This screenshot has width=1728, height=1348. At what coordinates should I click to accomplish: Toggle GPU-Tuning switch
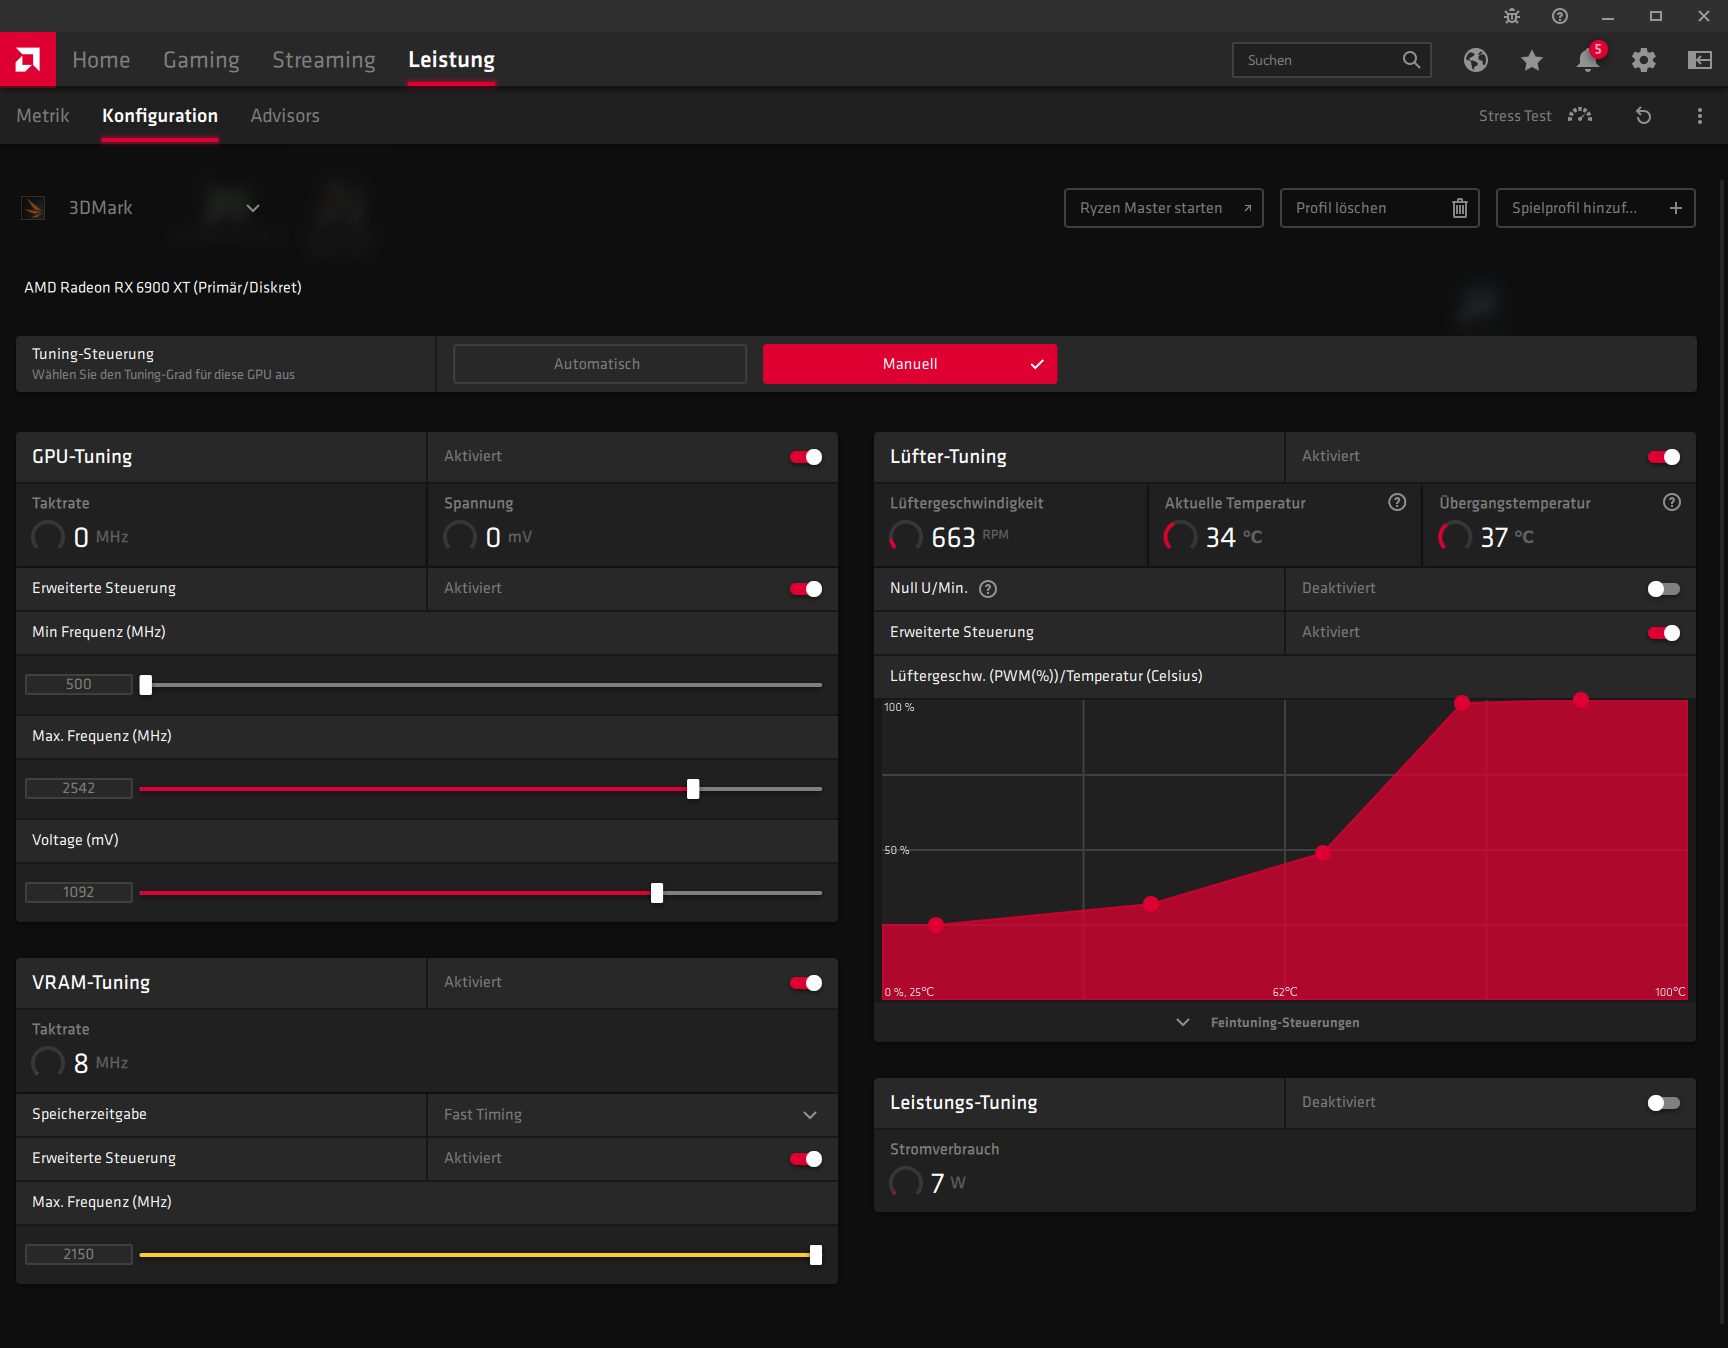click(x=806, y=457)
